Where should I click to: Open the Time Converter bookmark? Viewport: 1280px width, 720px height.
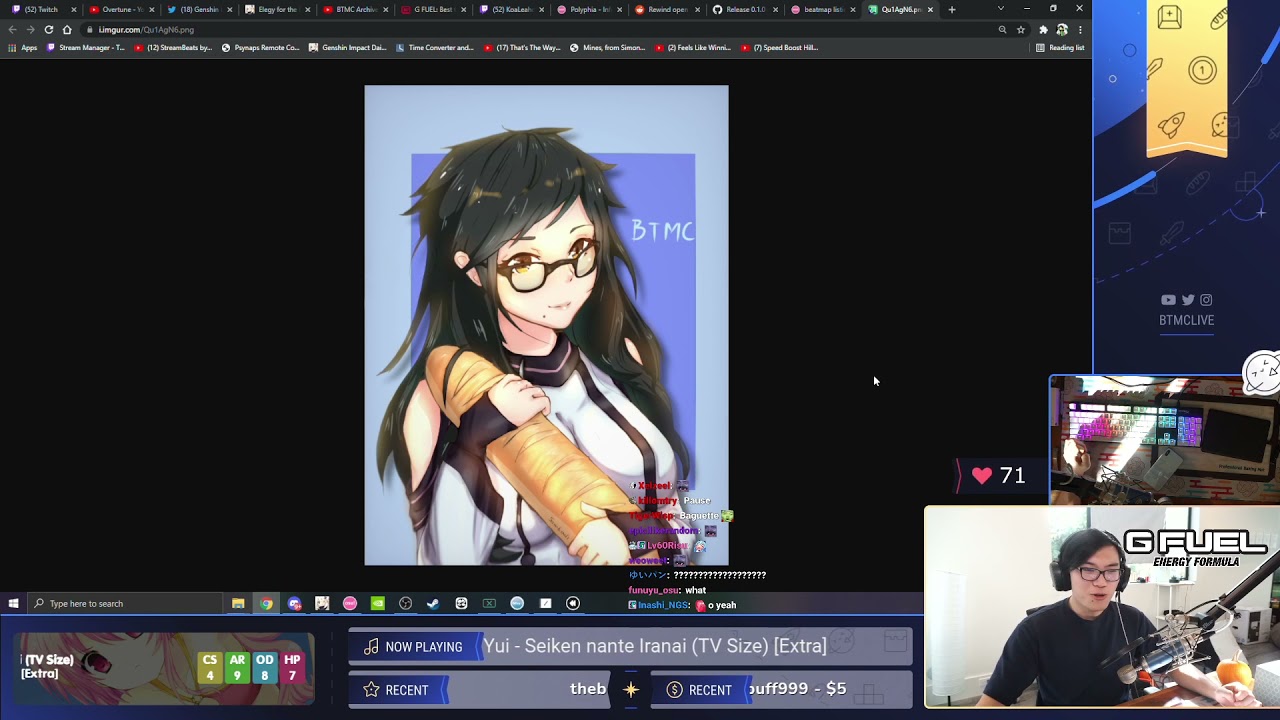(435, 48)
